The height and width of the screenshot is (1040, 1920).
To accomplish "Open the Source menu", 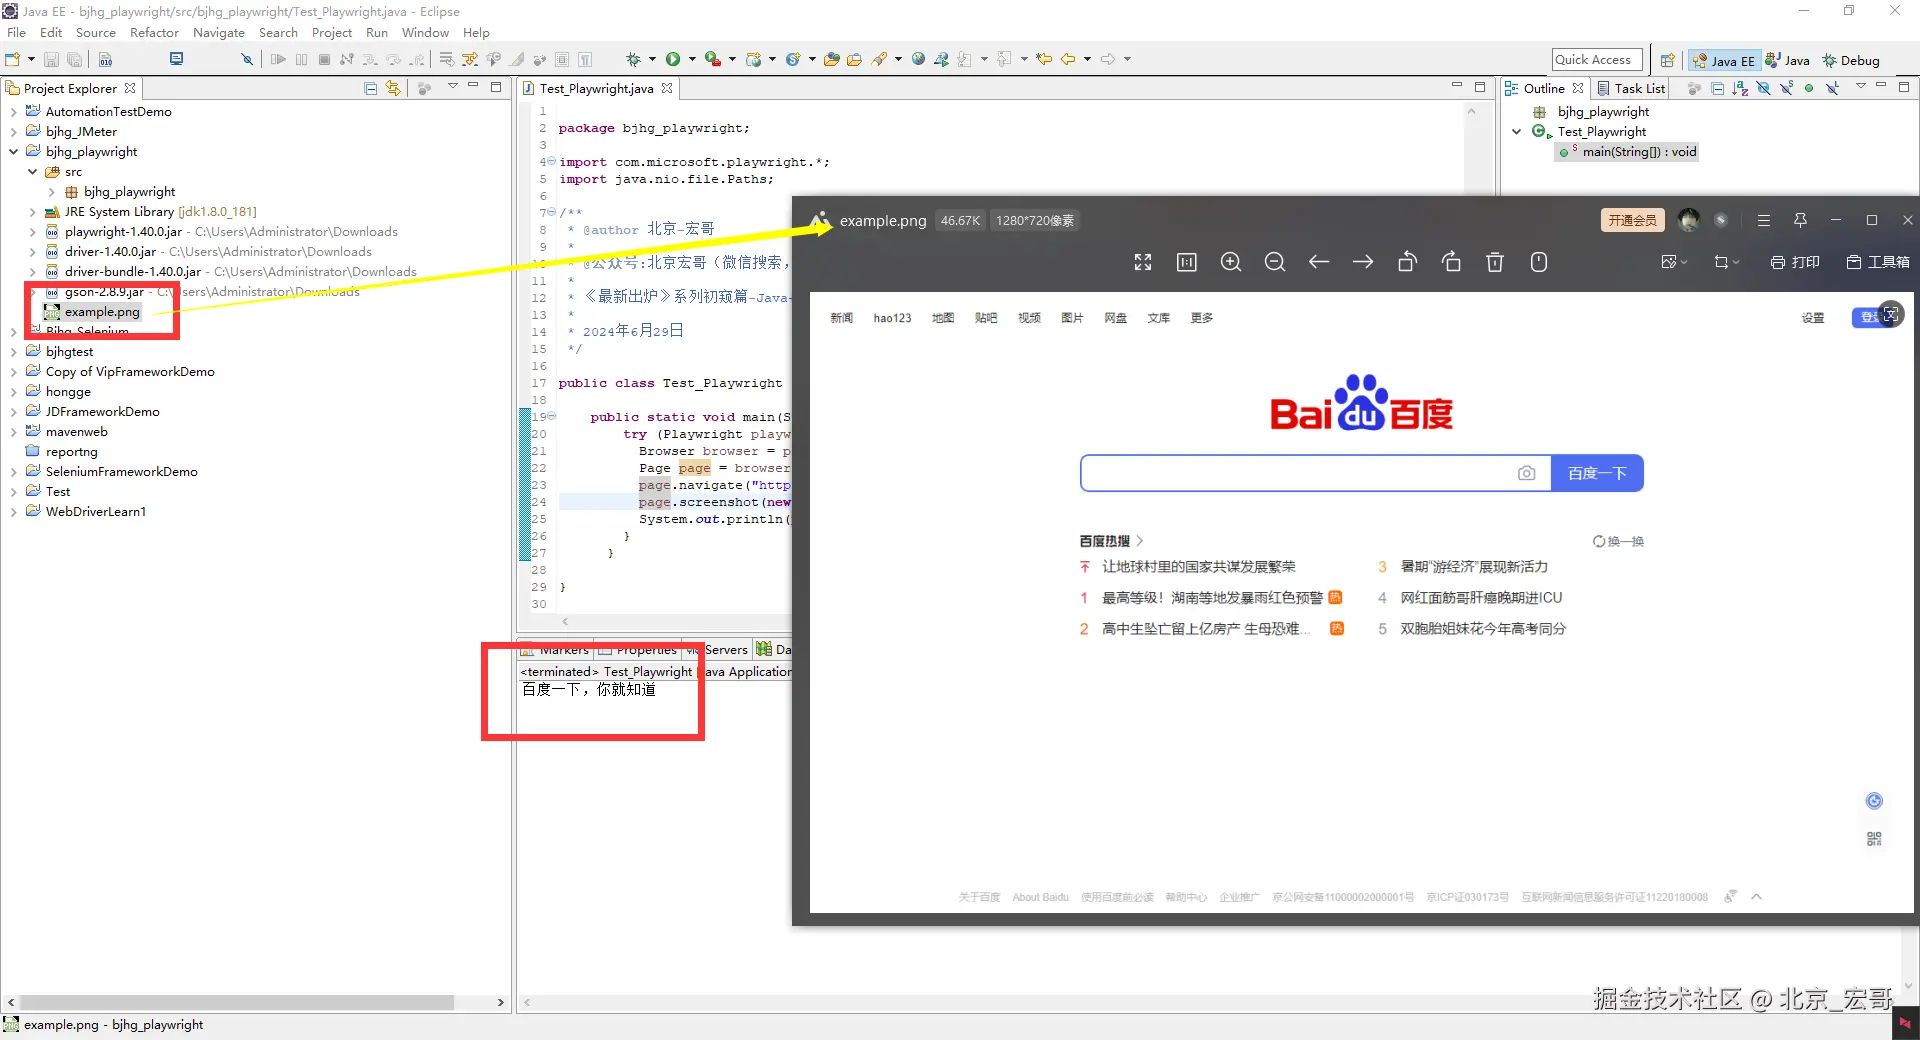I will coord(96,32).
